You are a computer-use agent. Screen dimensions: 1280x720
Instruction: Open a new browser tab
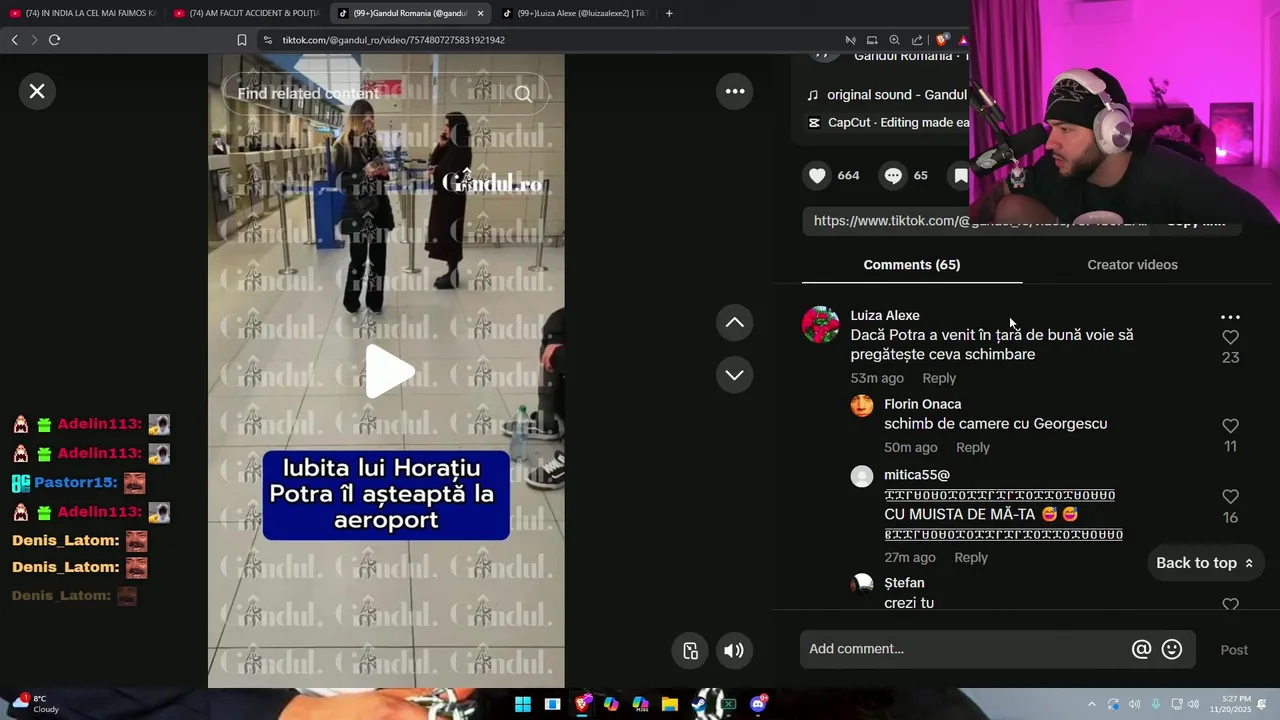pyautogui.click(x=669, y=13)
